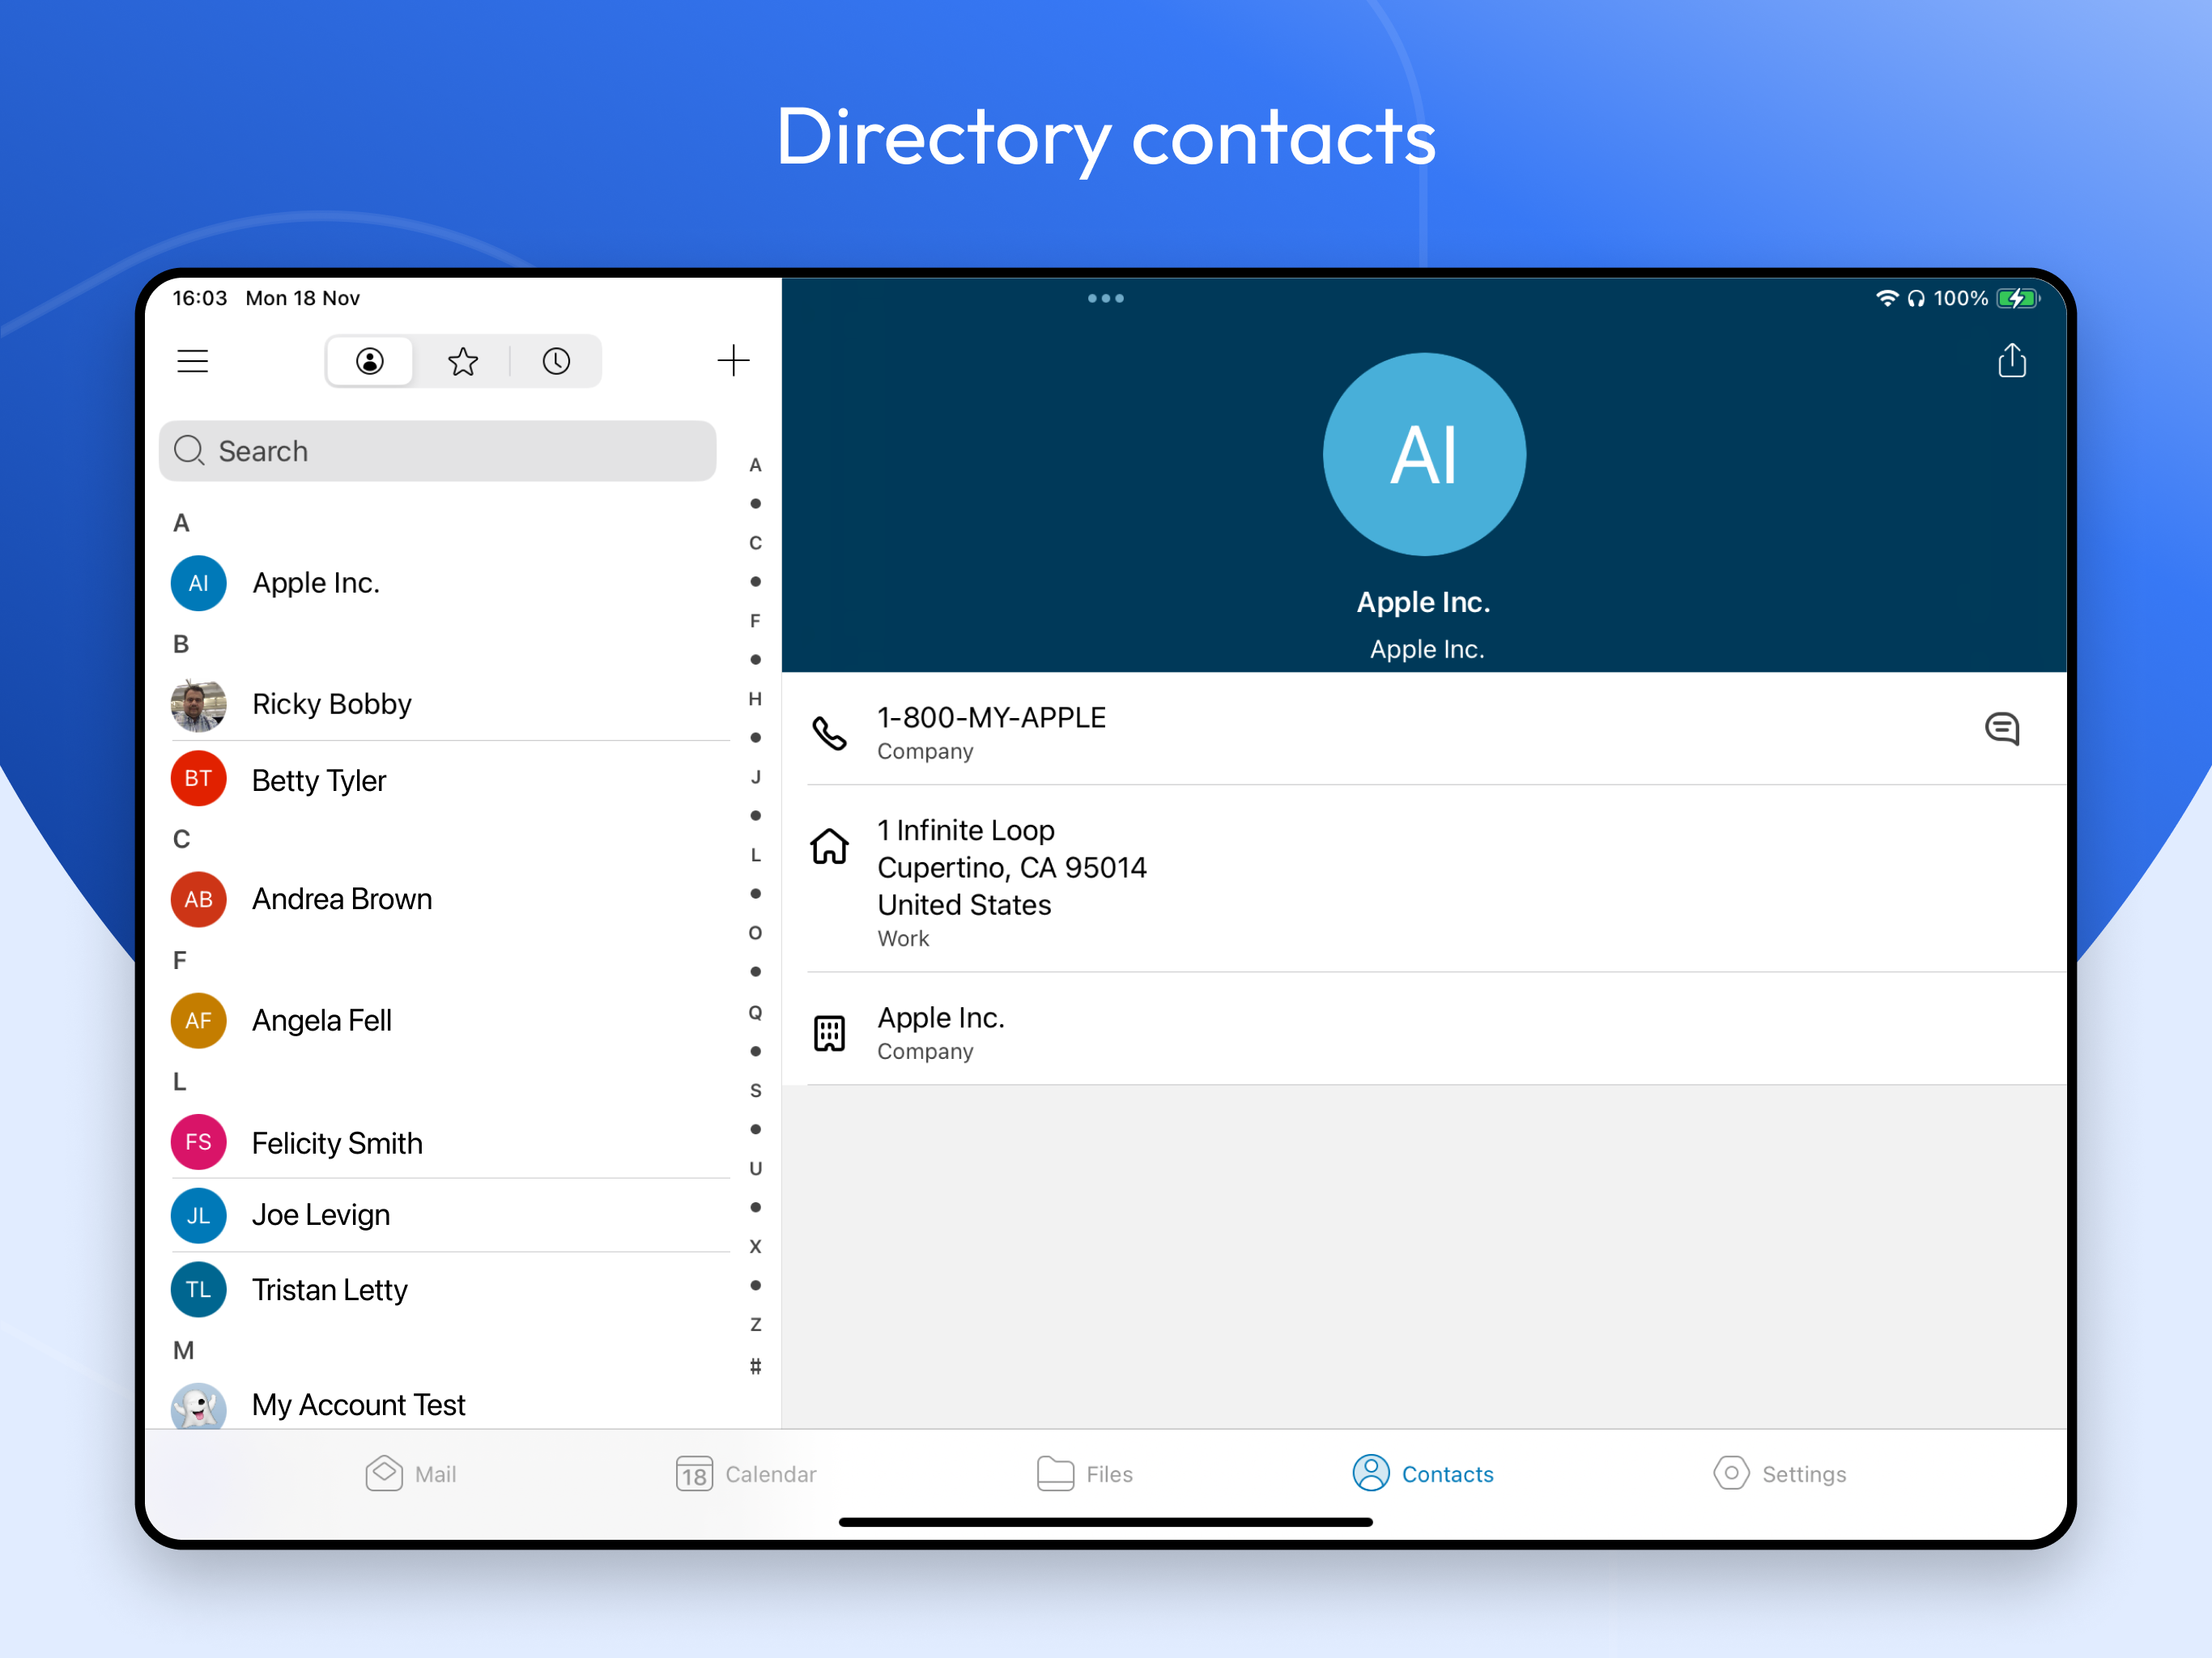Open the Settings tab
This screenshot has width=2212, height=1658.
tap(1780, 1473)
